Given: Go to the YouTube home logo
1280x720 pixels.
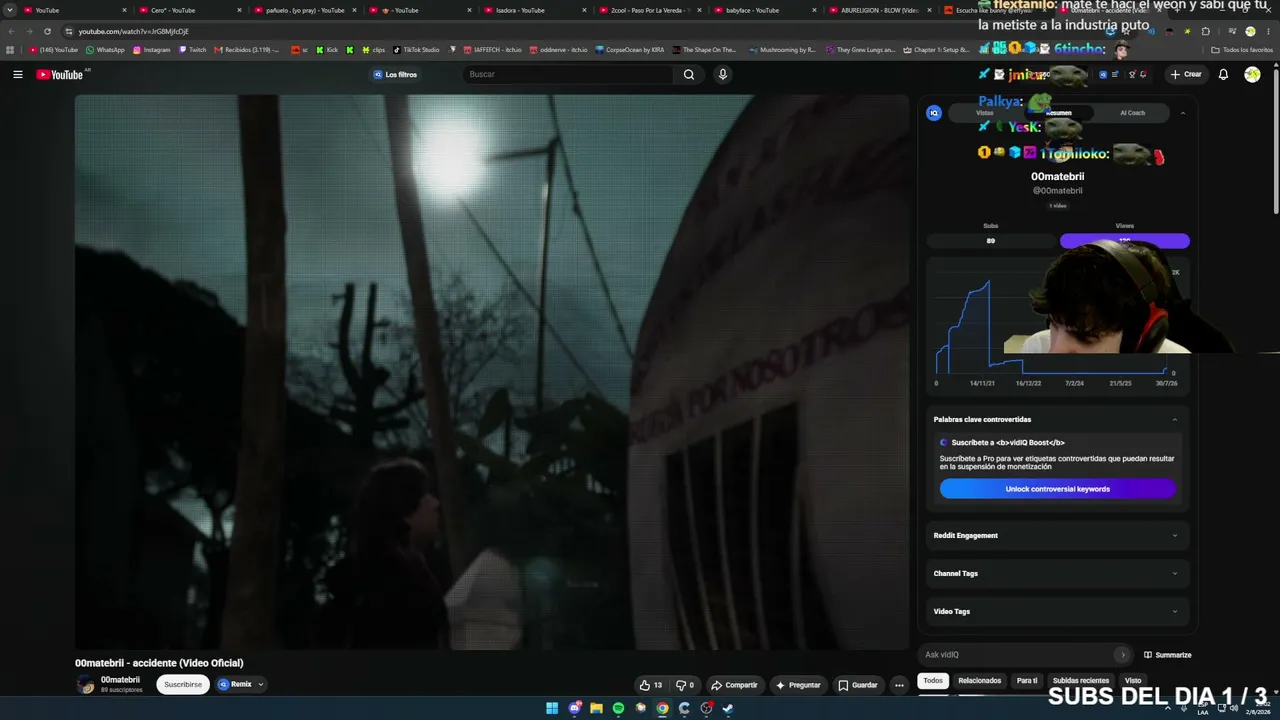Looking at the screenshot, I should (60, 75).
